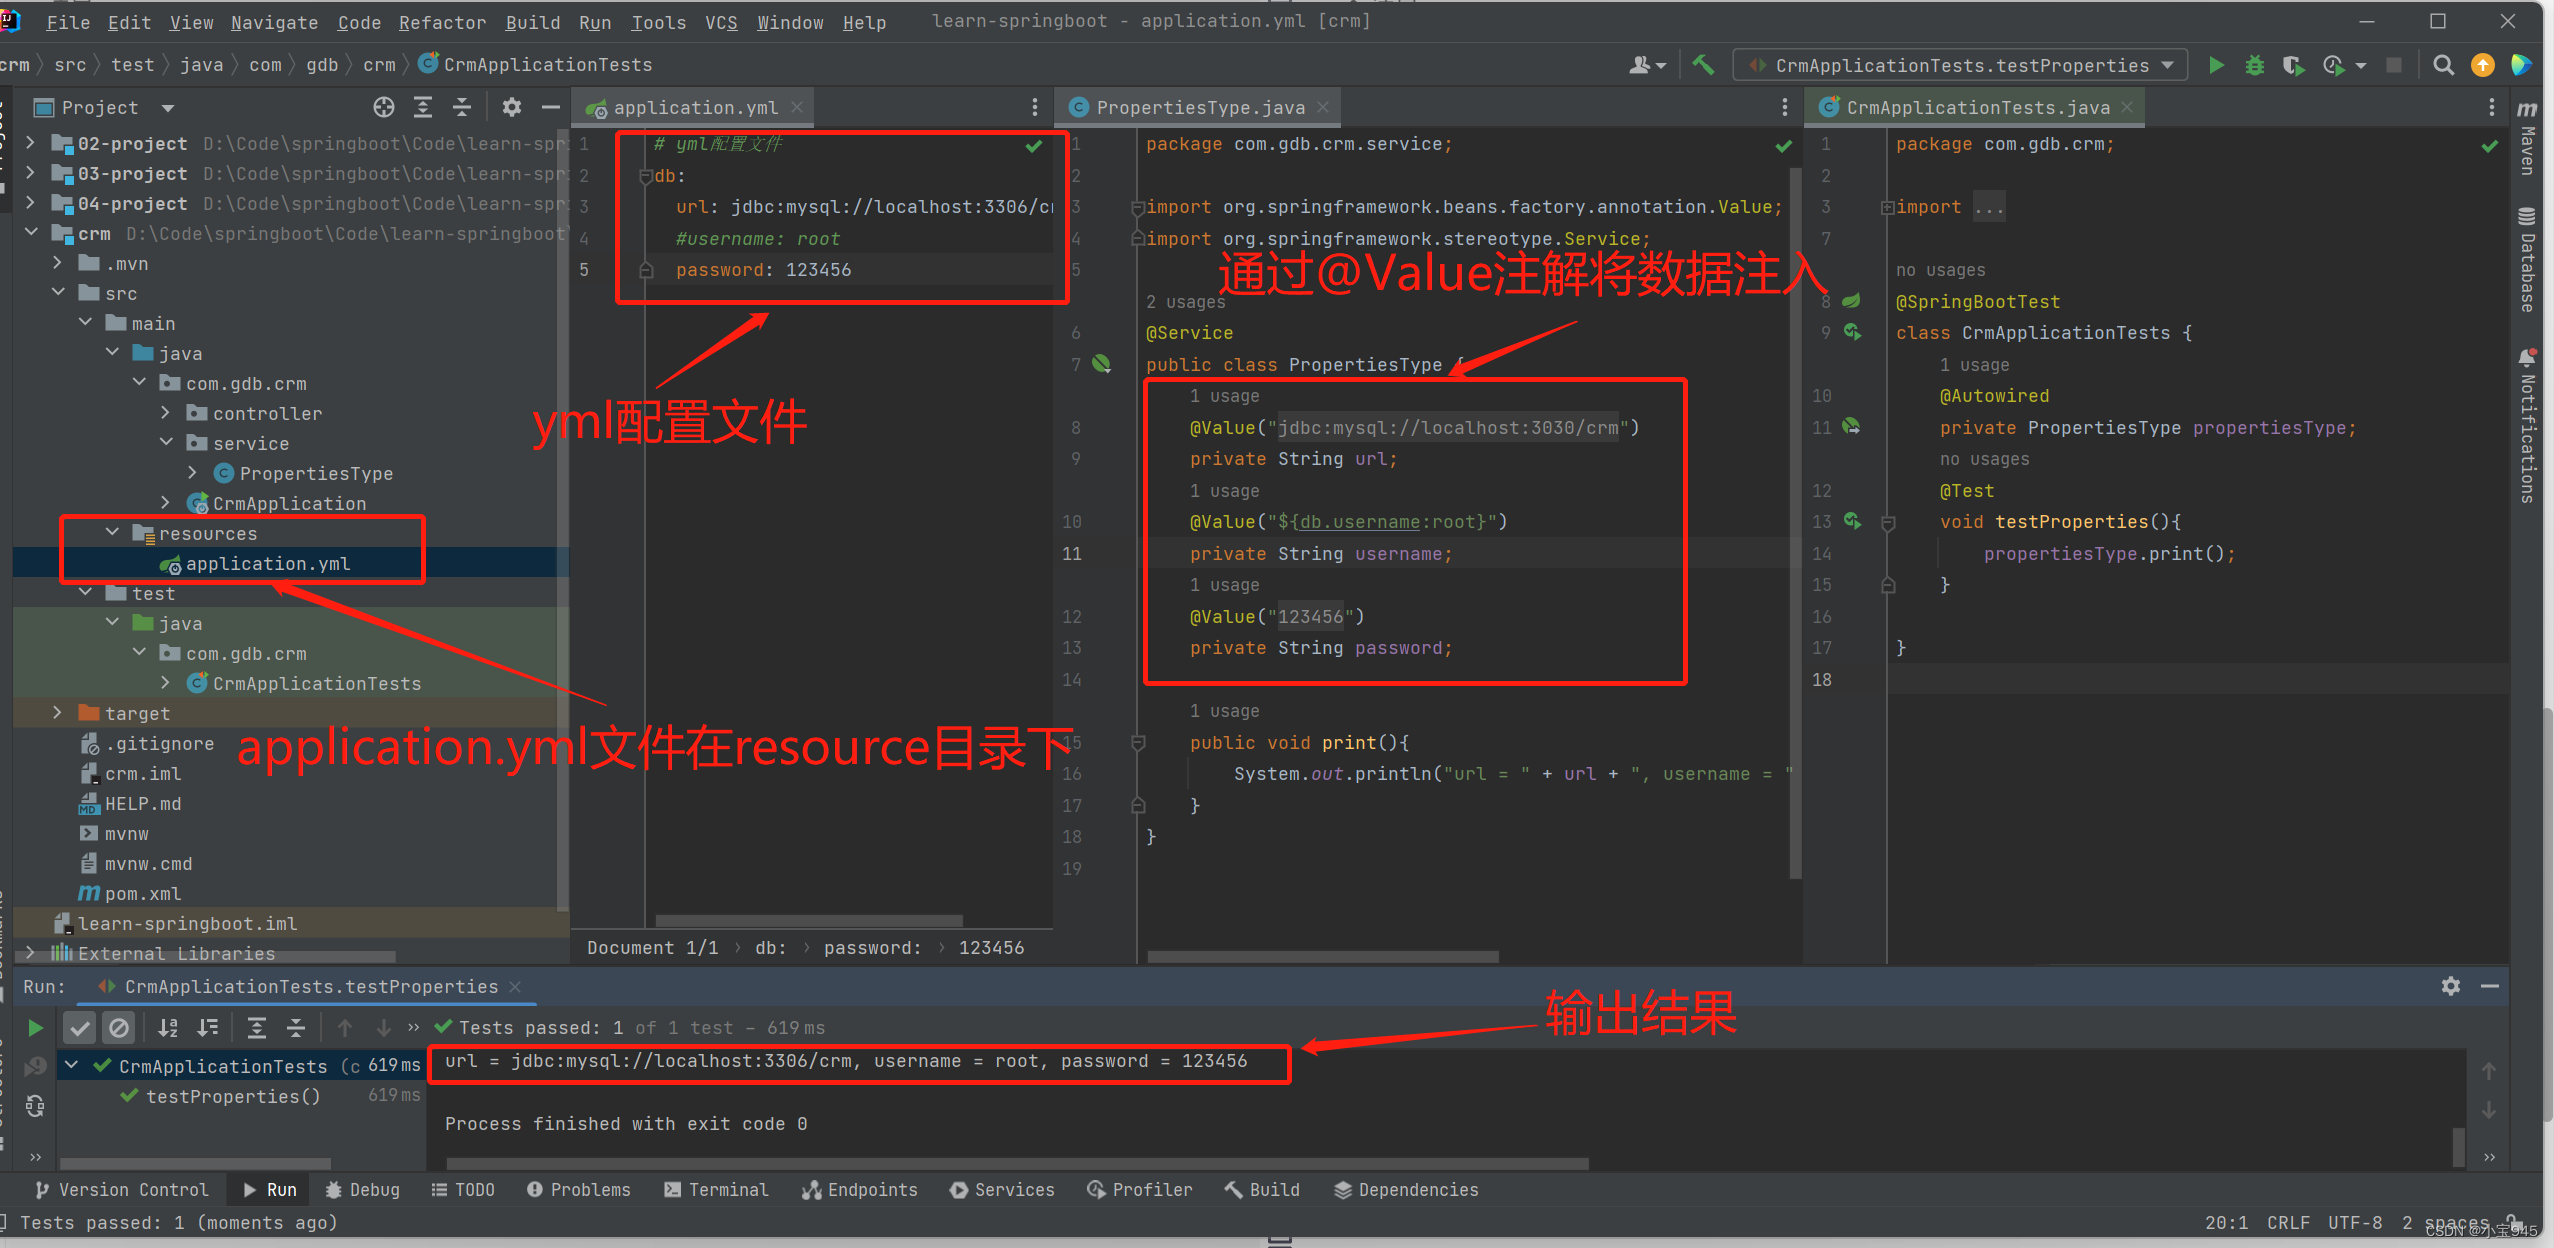Toggle collapse all test results button

pyautogui.click(x=296, y=1027)
